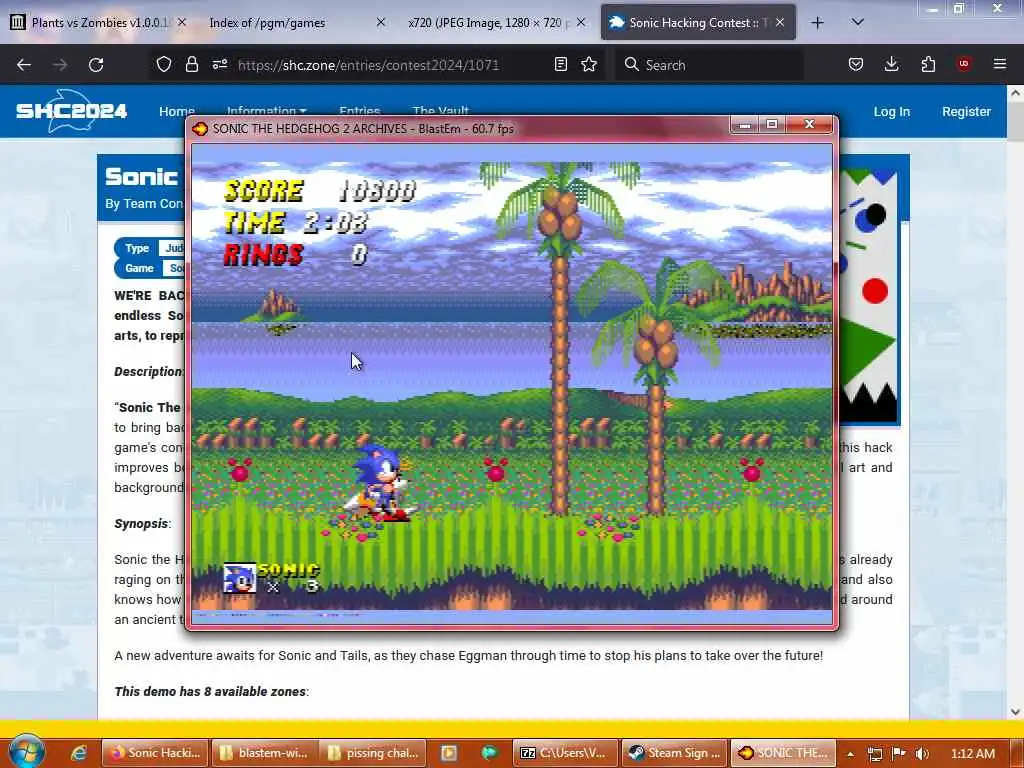Click the media player taskbar icon
Viewport: 1024px width, 768px height.
click(449, 753)
